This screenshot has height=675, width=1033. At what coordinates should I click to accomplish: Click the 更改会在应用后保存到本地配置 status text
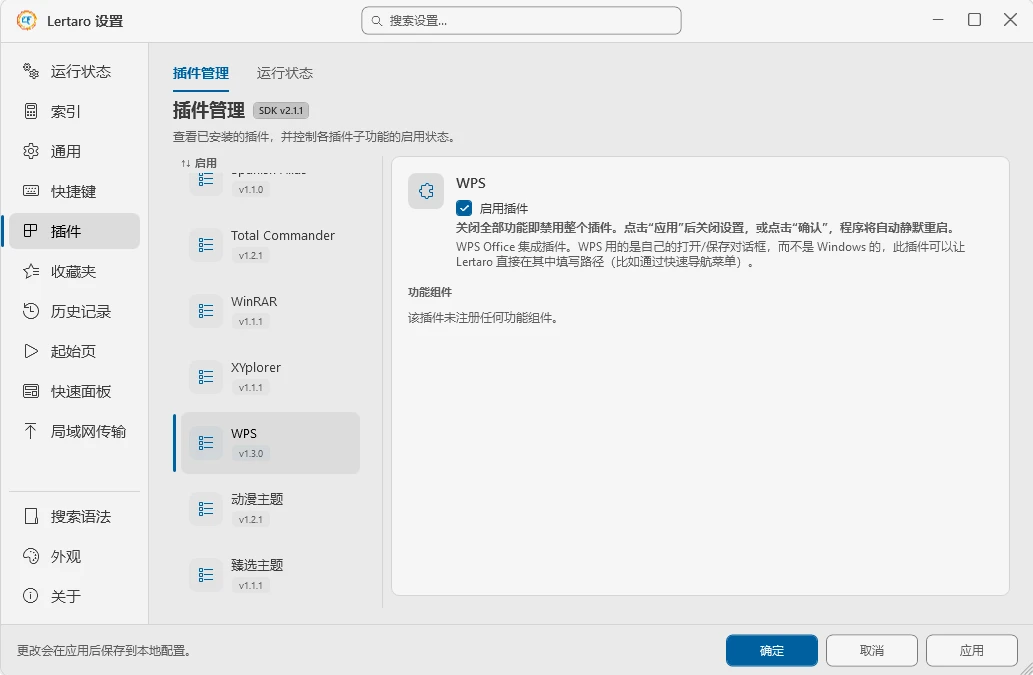(105, 651)
